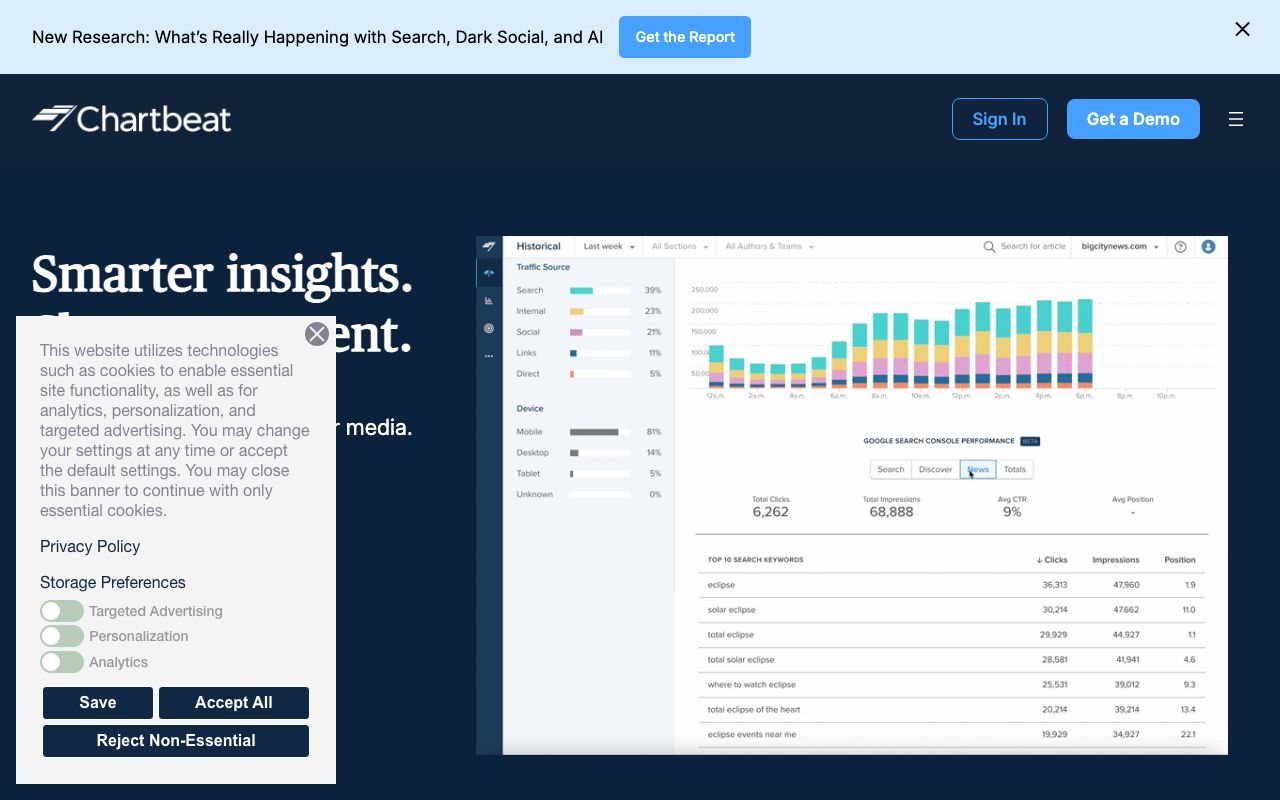Save the storage preferences
This screenshot has height=800, width=1280.
tap(98, 703)
